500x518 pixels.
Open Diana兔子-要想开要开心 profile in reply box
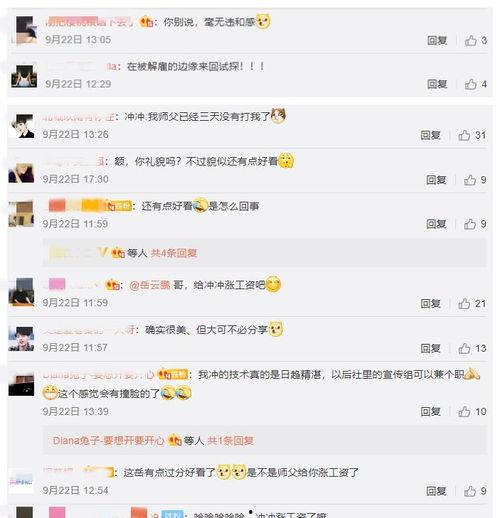click(x=109, y=441)
